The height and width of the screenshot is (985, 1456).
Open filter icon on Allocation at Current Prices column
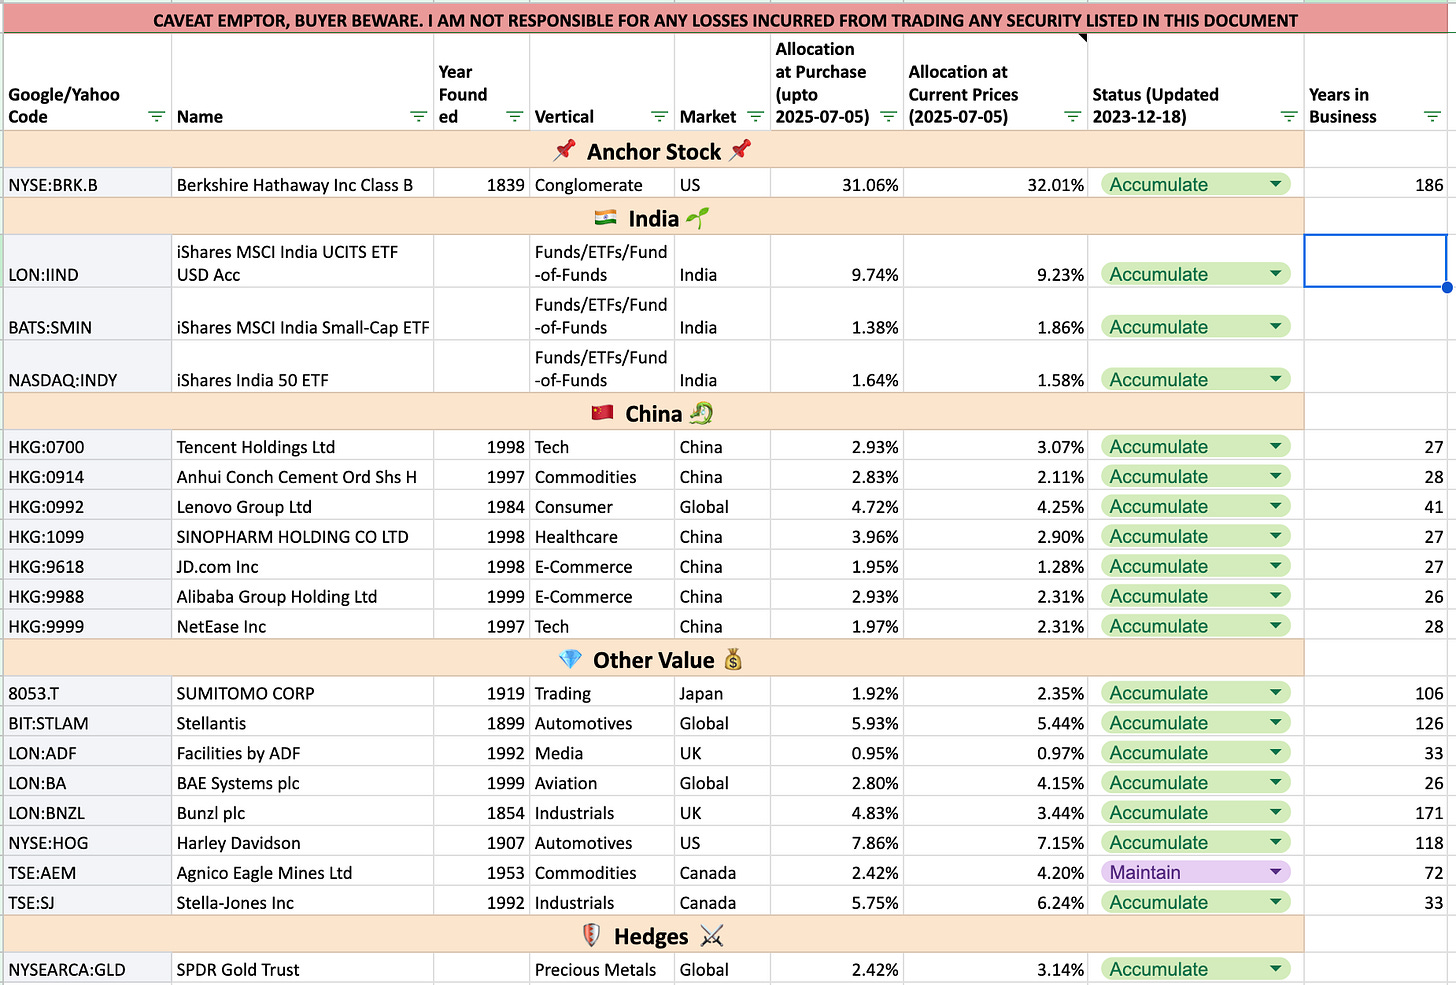(1072, 117)
